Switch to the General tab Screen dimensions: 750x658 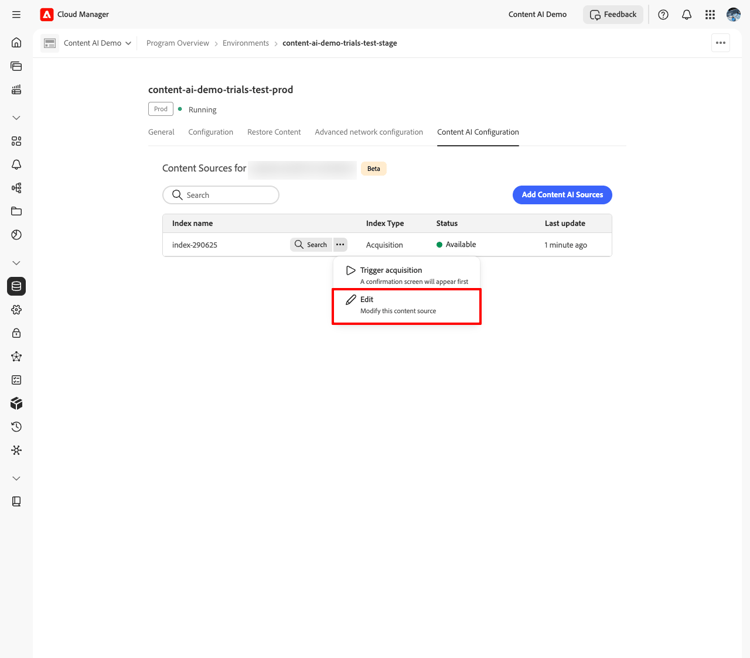coord(161,132)
